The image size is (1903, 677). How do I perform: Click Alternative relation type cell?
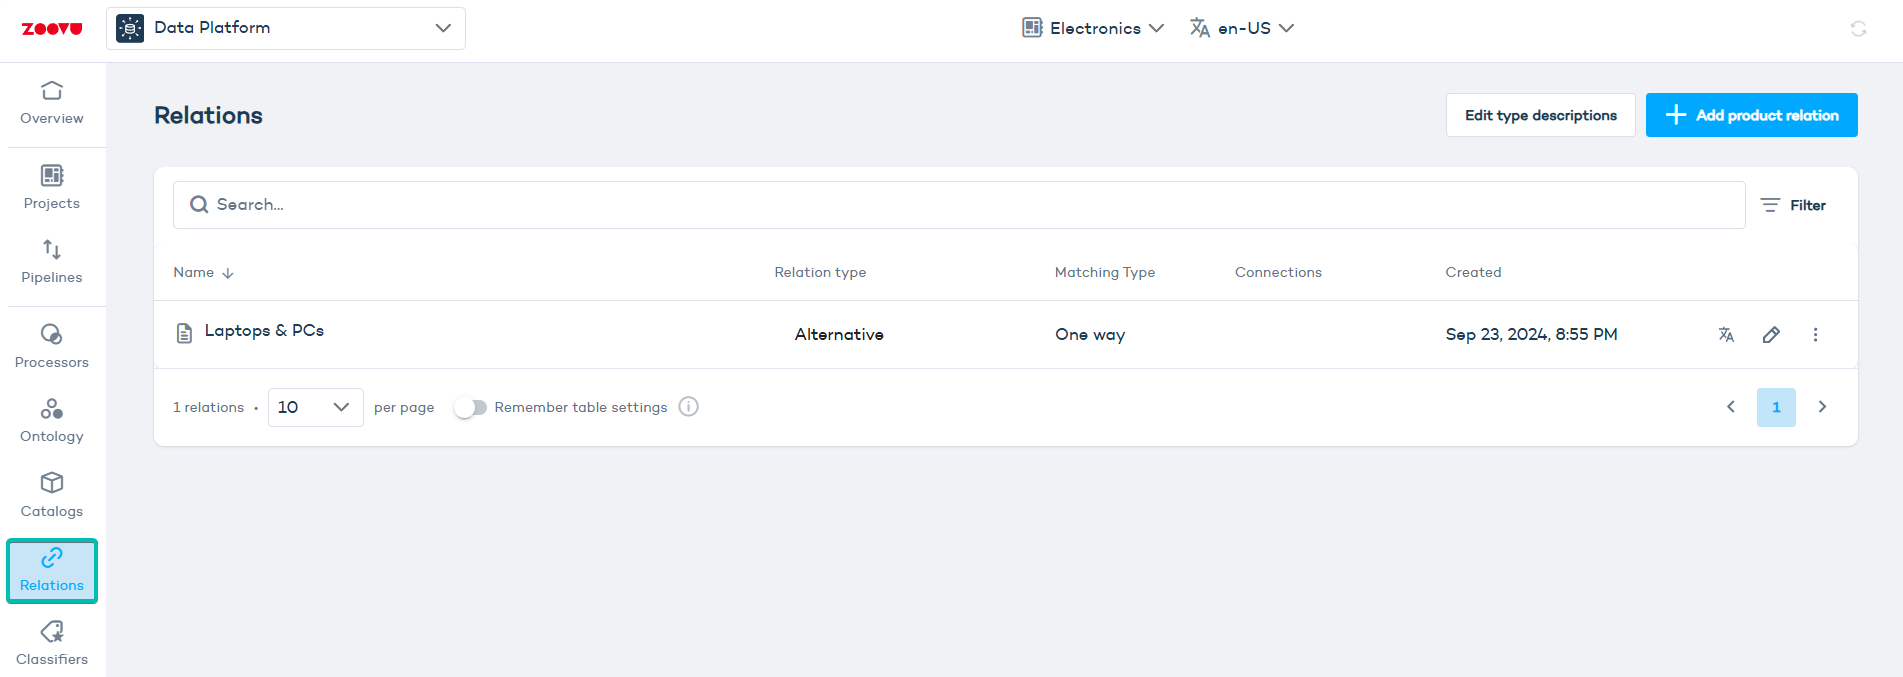pos(839,335)
